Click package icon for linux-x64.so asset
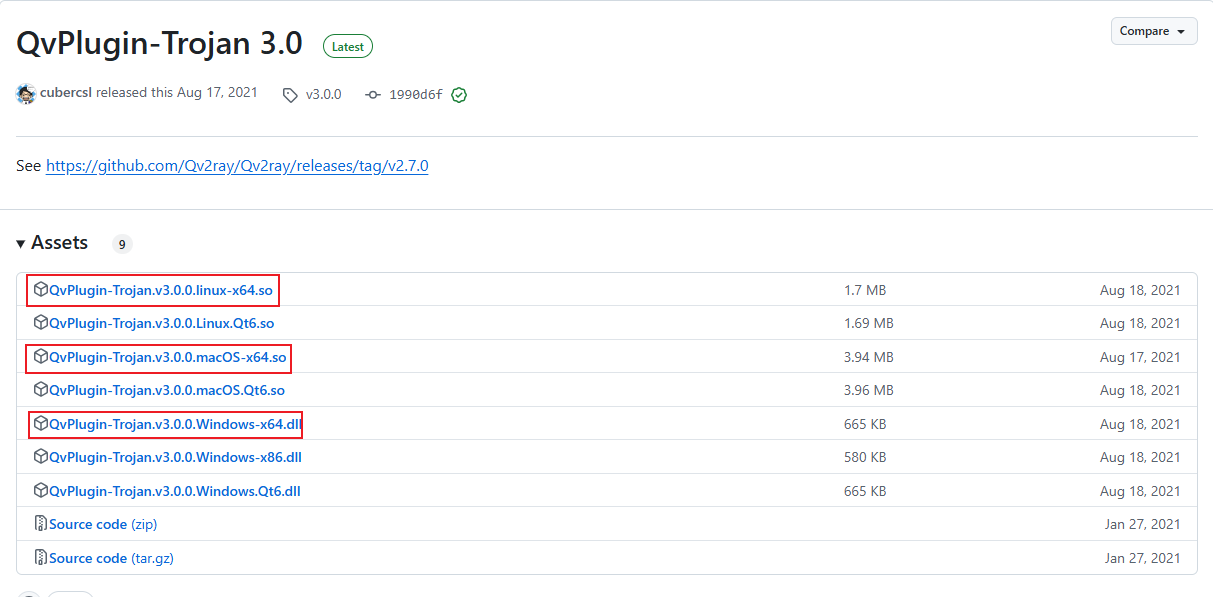Screen dimensions: 1213x597 41,290
